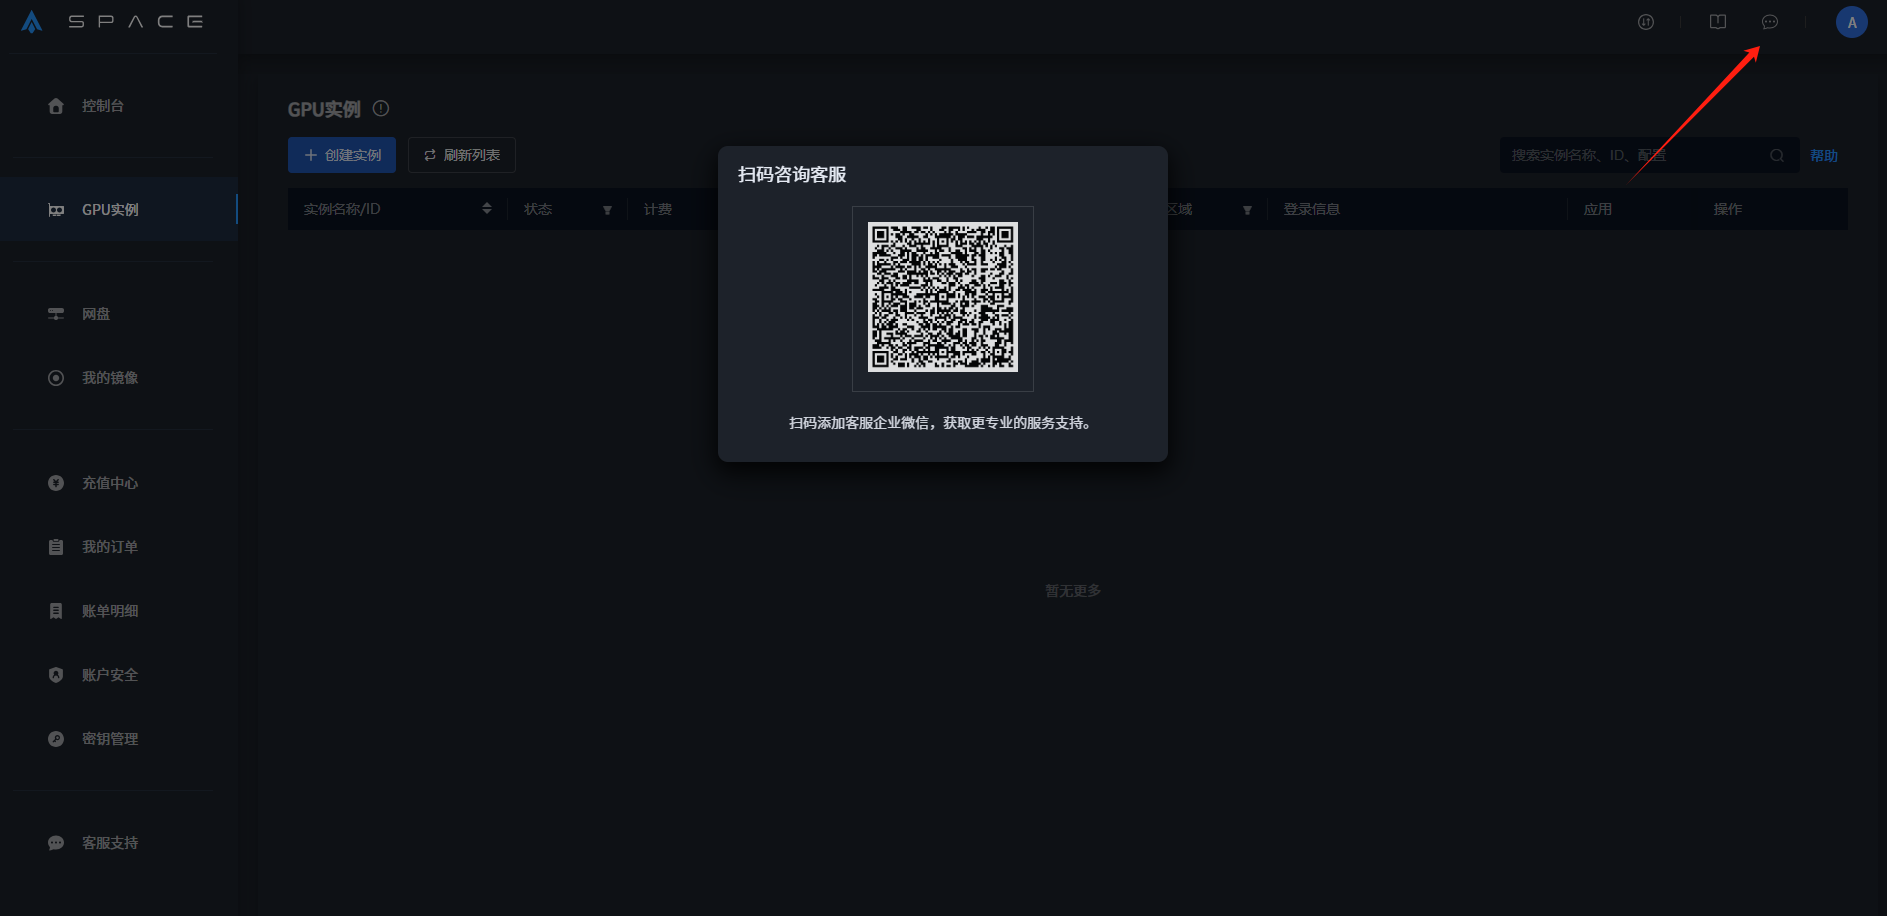1887x916 pixels.
Task: Open the user avatar "A" menu
Action: [x=1852, y=22]
